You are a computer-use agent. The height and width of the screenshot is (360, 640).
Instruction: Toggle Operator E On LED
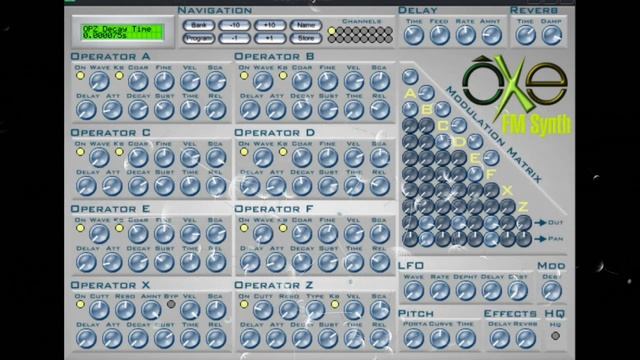click(x=80, y=228)
